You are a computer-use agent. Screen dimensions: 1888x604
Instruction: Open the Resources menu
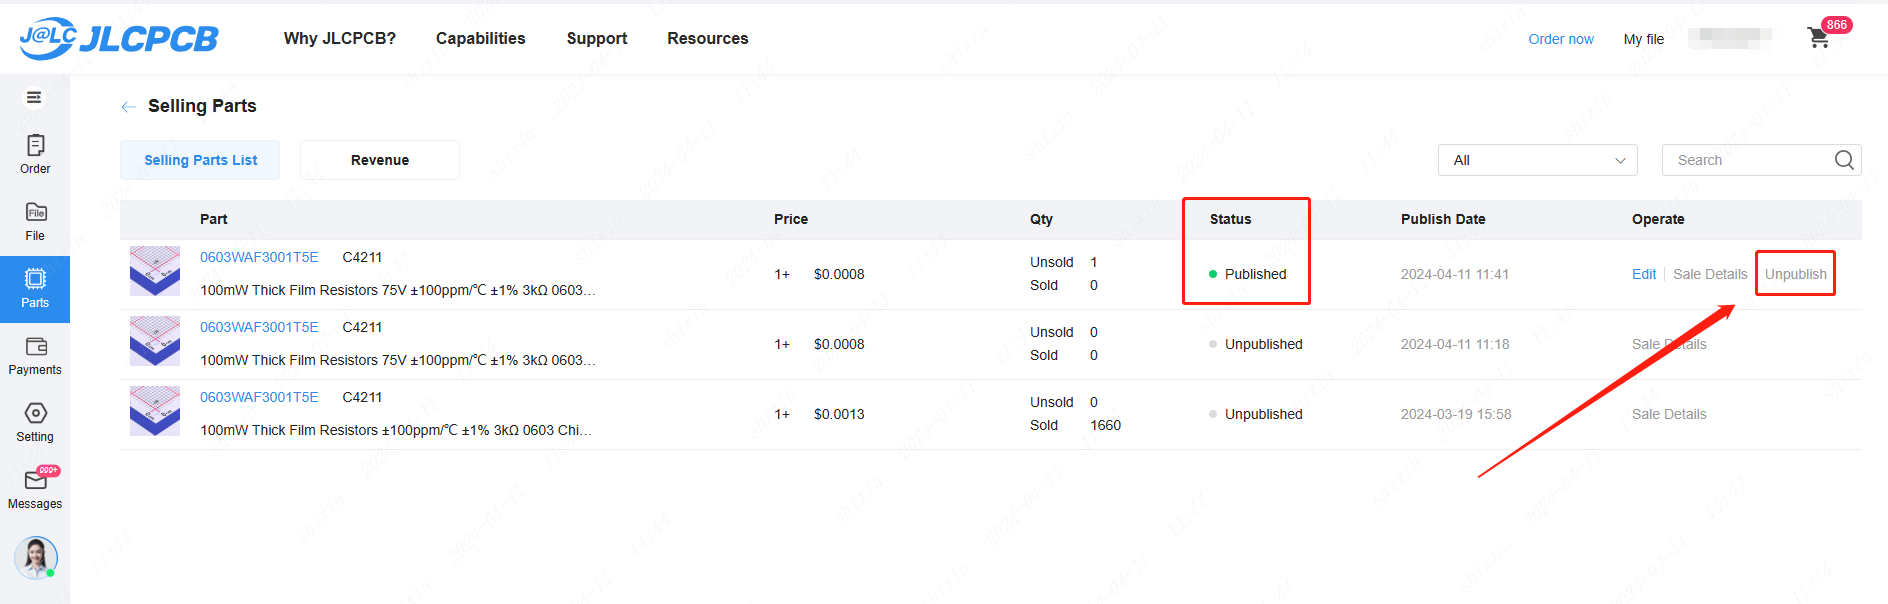[708, 38]
